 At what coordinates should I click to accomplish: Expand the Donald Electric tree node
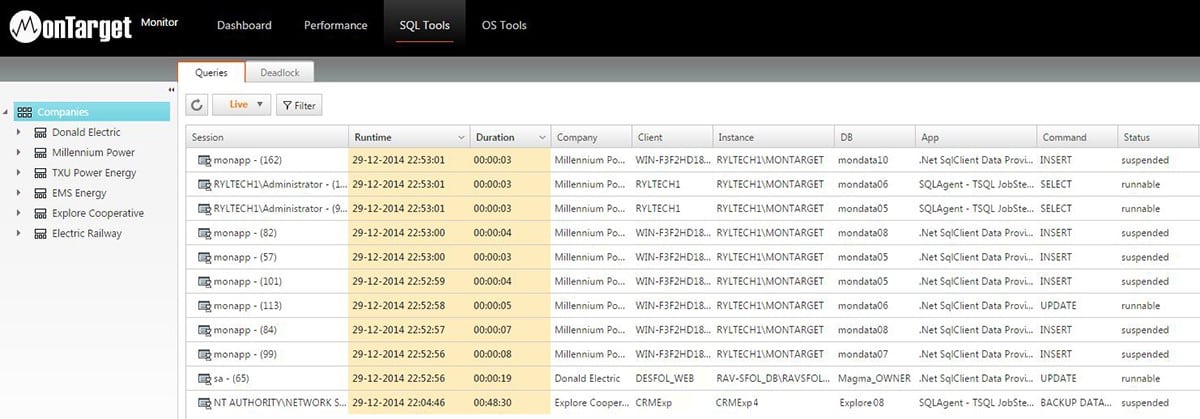tap(18, 132)
